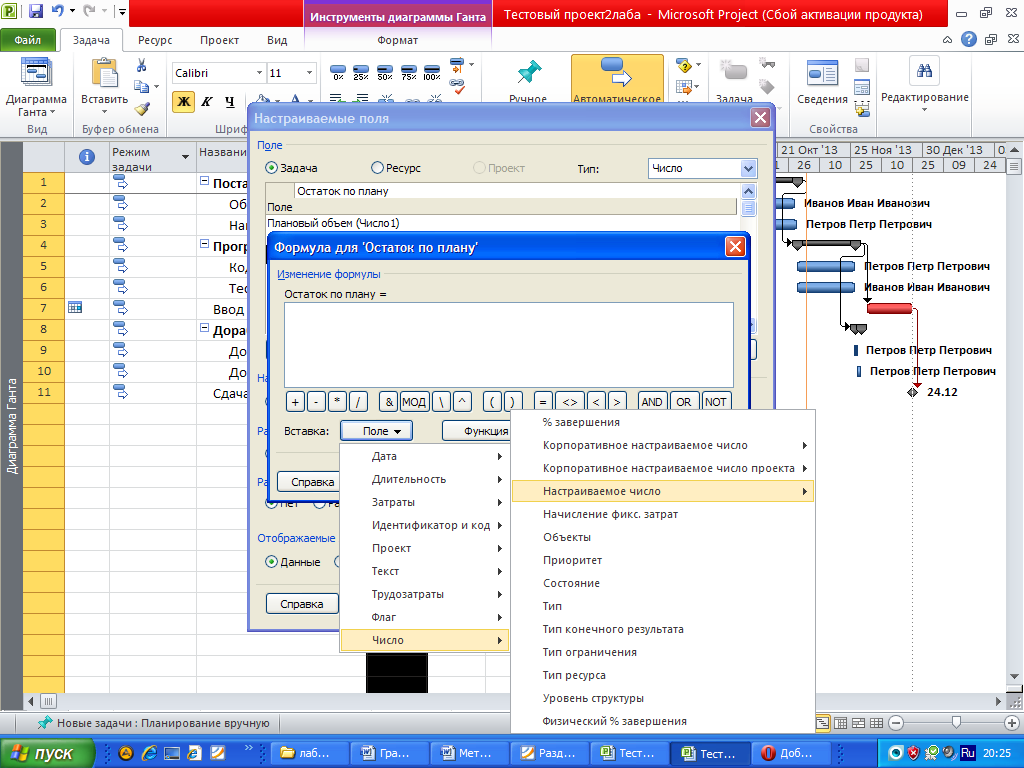Collapse the summary task in row 8

click(204, 328)
